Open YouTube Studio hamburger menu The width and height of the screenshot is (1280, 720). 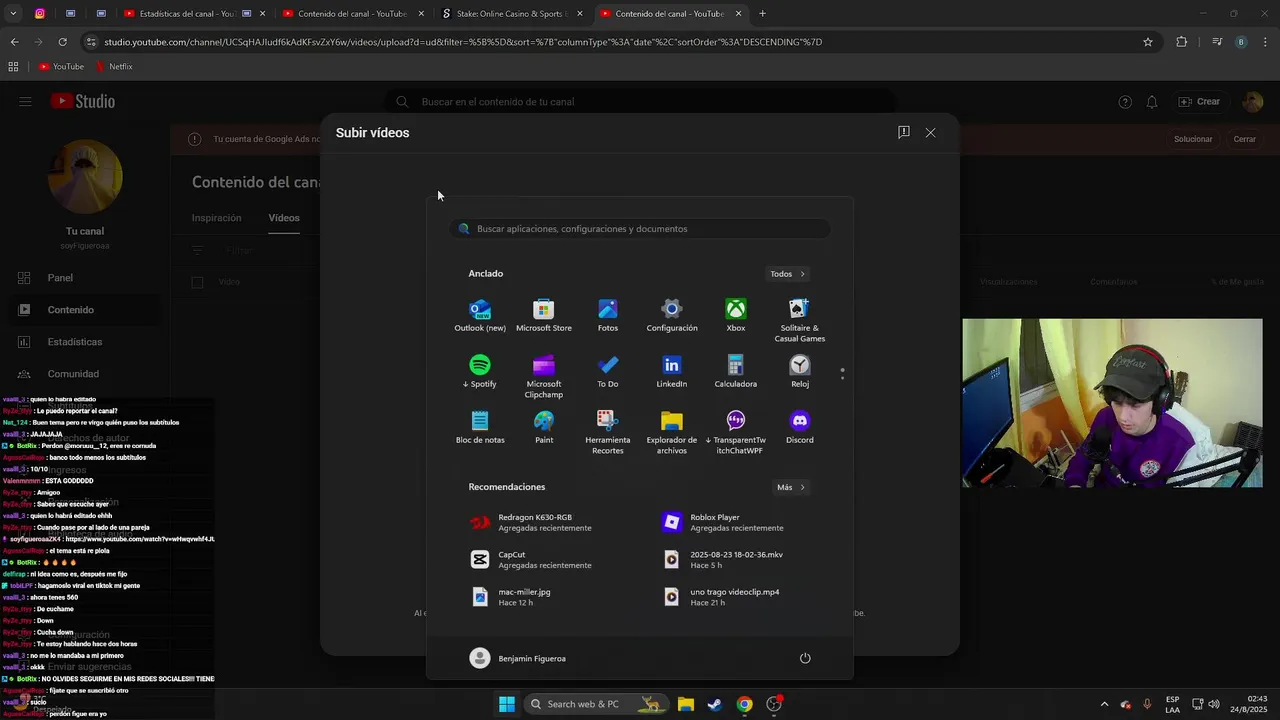25,101
